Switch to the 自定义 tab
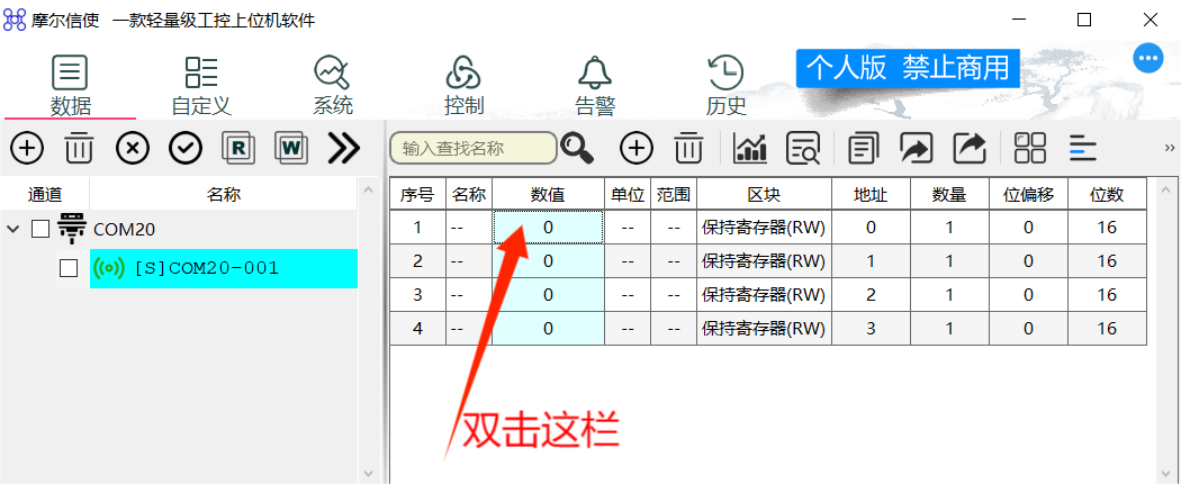 click(x=201, y=85)
